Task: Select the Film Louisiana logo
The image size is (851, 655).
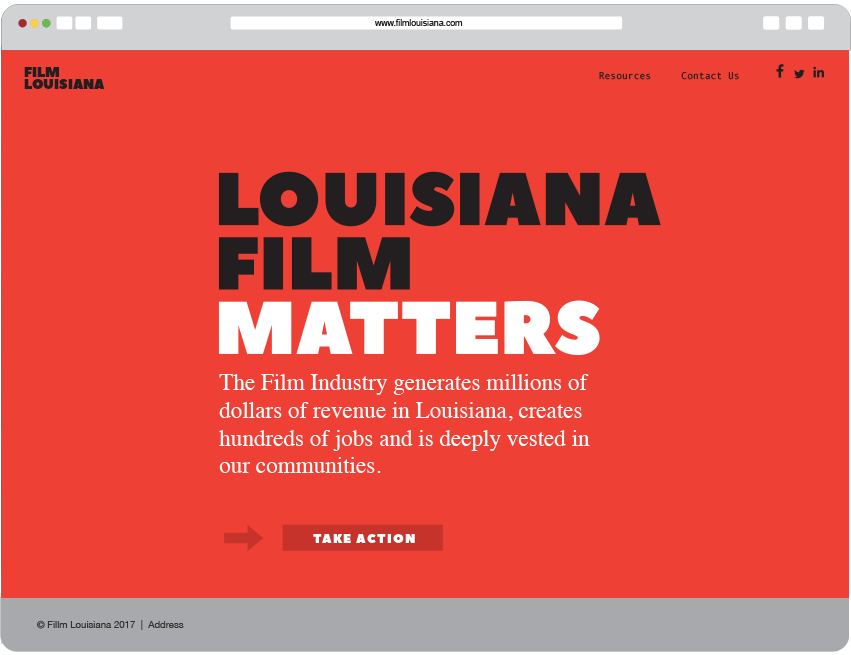Action: tap(64, 79)
